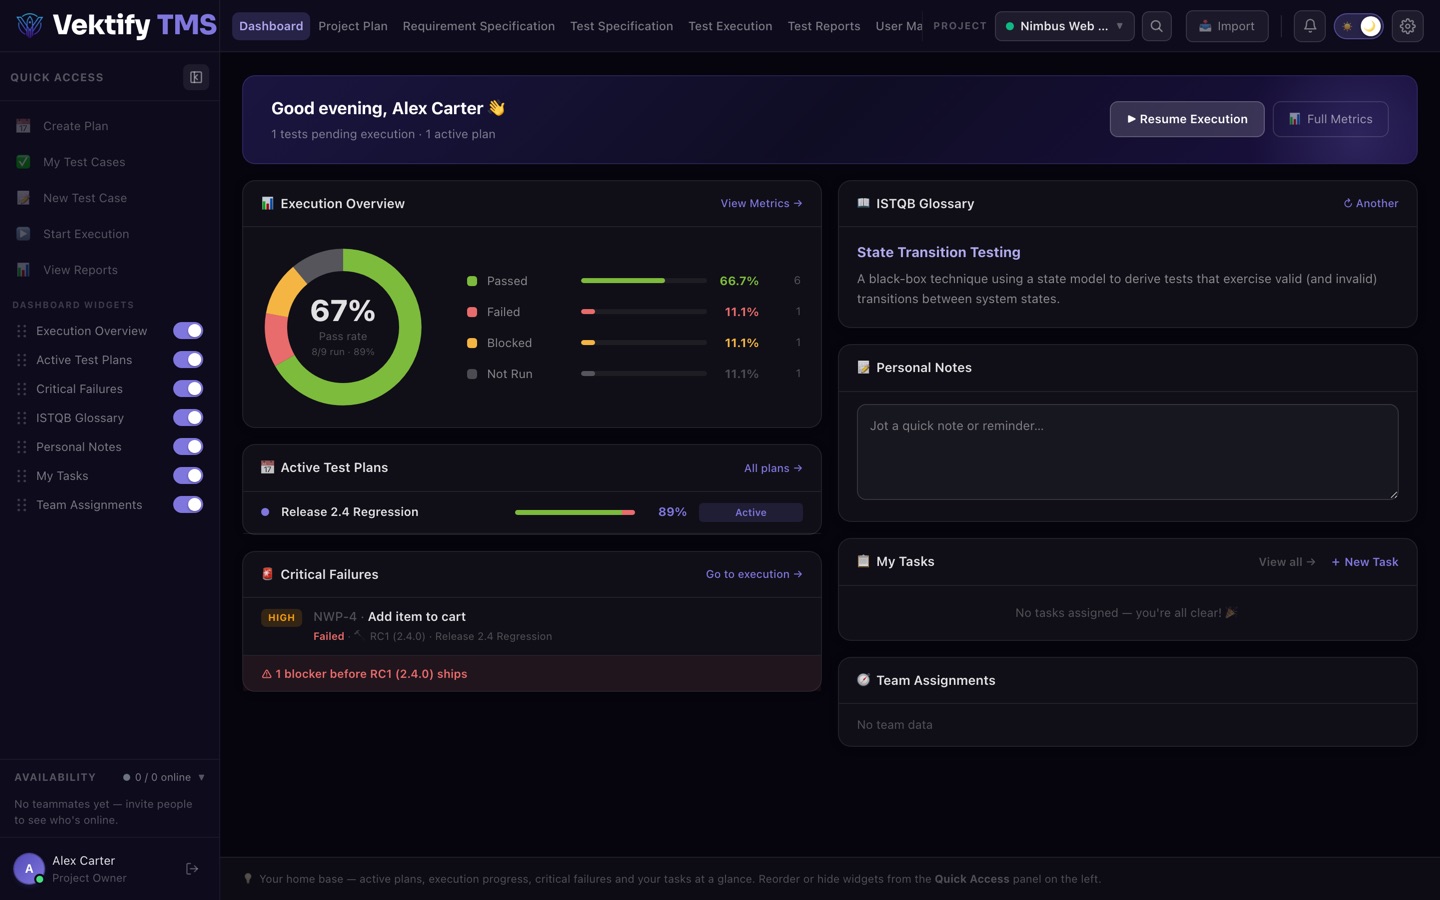Image resolution: width=1440 pixels, height=900 pixels.
Task: Click the New Task link
Action: [1365, 562]
